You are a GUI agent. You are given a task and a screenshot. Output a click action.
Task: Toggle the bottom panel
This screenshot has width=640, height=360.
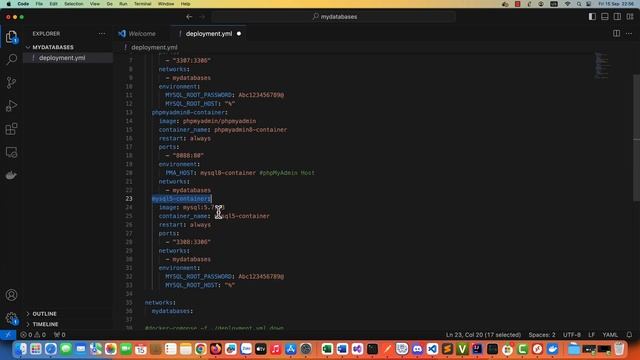pos(605,17)
